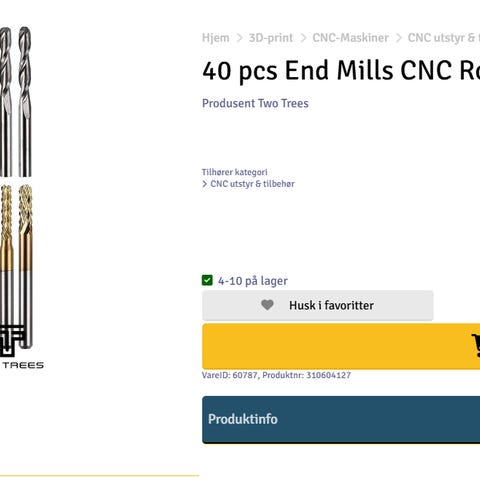
Task: Click the shopping cart icon on yellow button
Action: [x=476, y=346]
